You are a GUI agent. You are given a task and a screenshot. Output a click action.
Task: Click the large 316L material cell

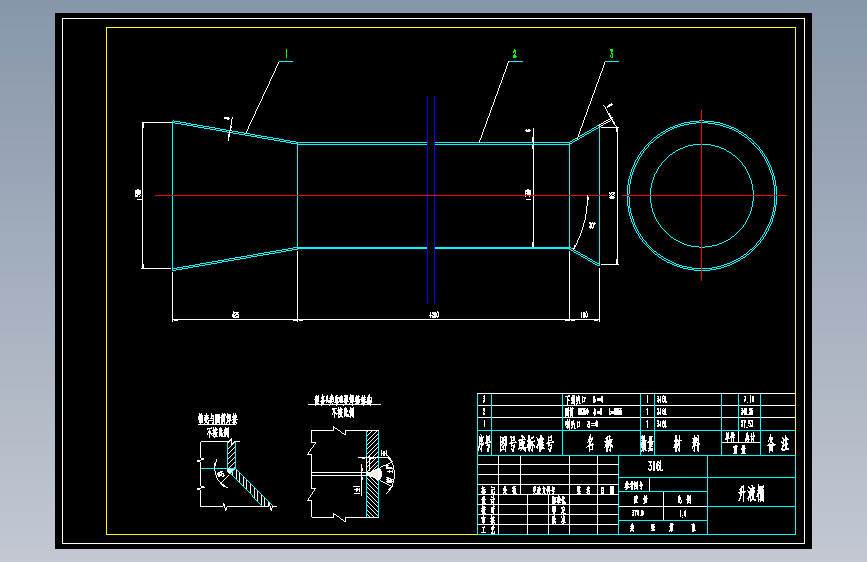click(x=663, y=466)
